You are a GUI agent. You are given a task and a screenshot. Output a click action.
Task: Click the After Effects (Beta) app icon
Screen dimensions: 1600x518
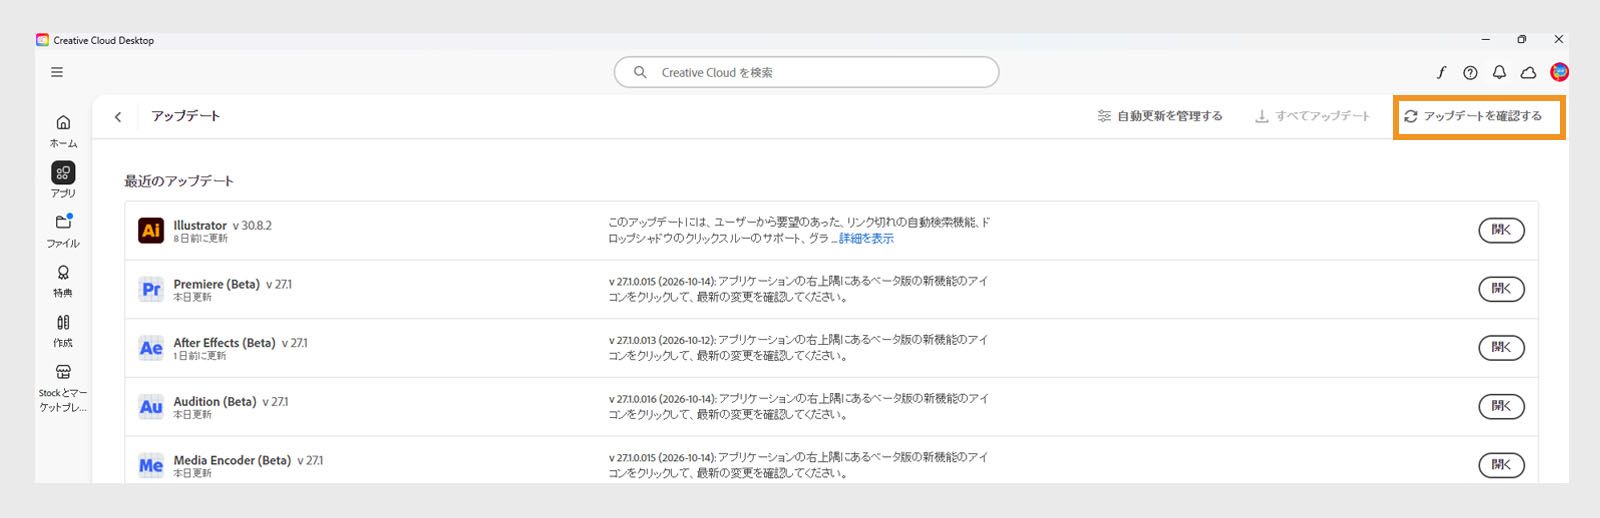(151, 348)
